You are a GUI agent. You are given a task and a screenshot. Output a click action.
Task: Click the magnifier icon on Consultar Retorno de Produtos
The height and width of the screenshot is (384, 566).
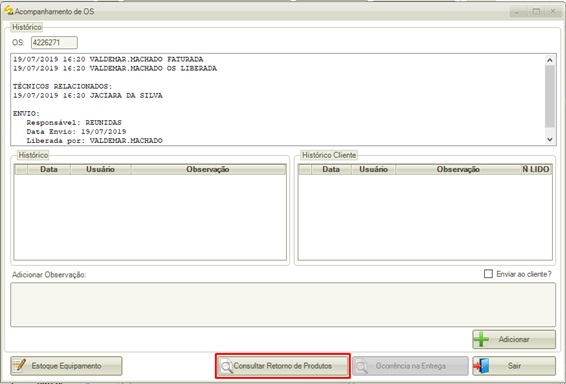coord(227,366)
